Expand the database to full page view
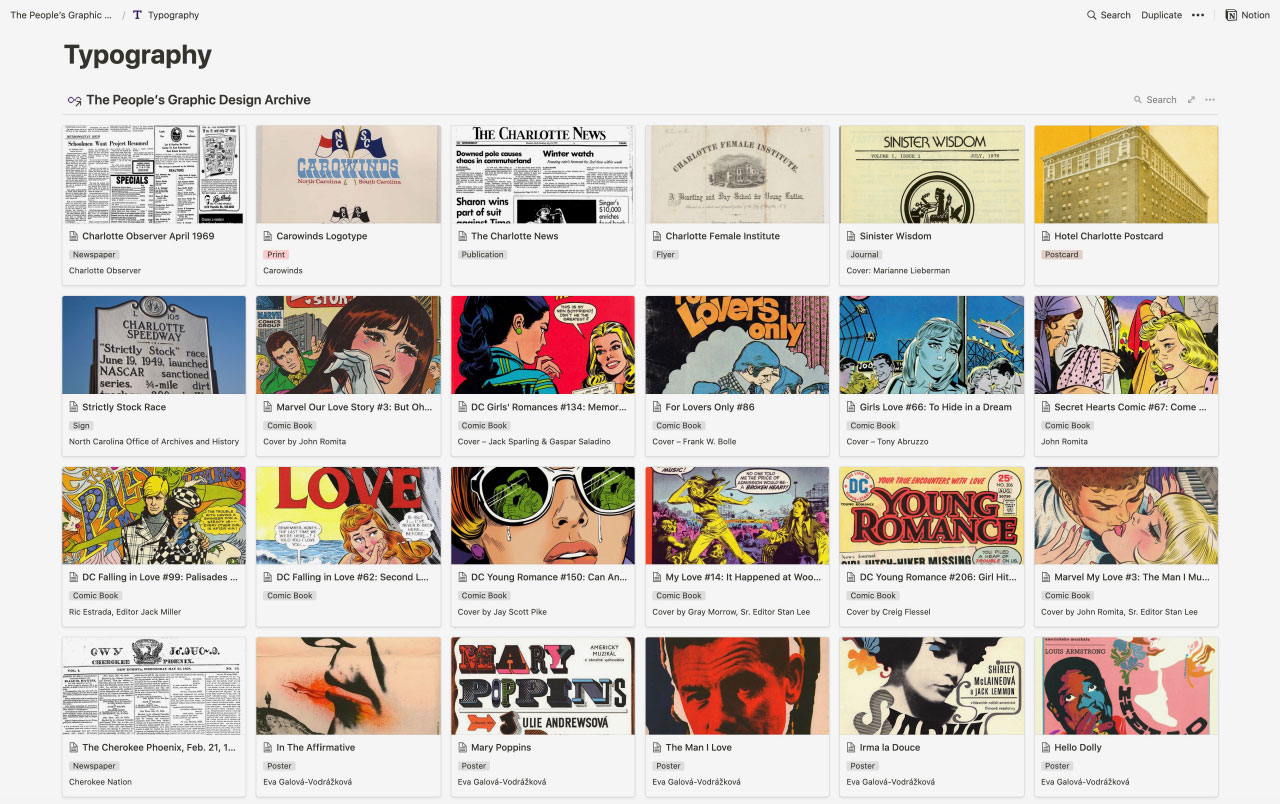 (x=1191, y=100)
